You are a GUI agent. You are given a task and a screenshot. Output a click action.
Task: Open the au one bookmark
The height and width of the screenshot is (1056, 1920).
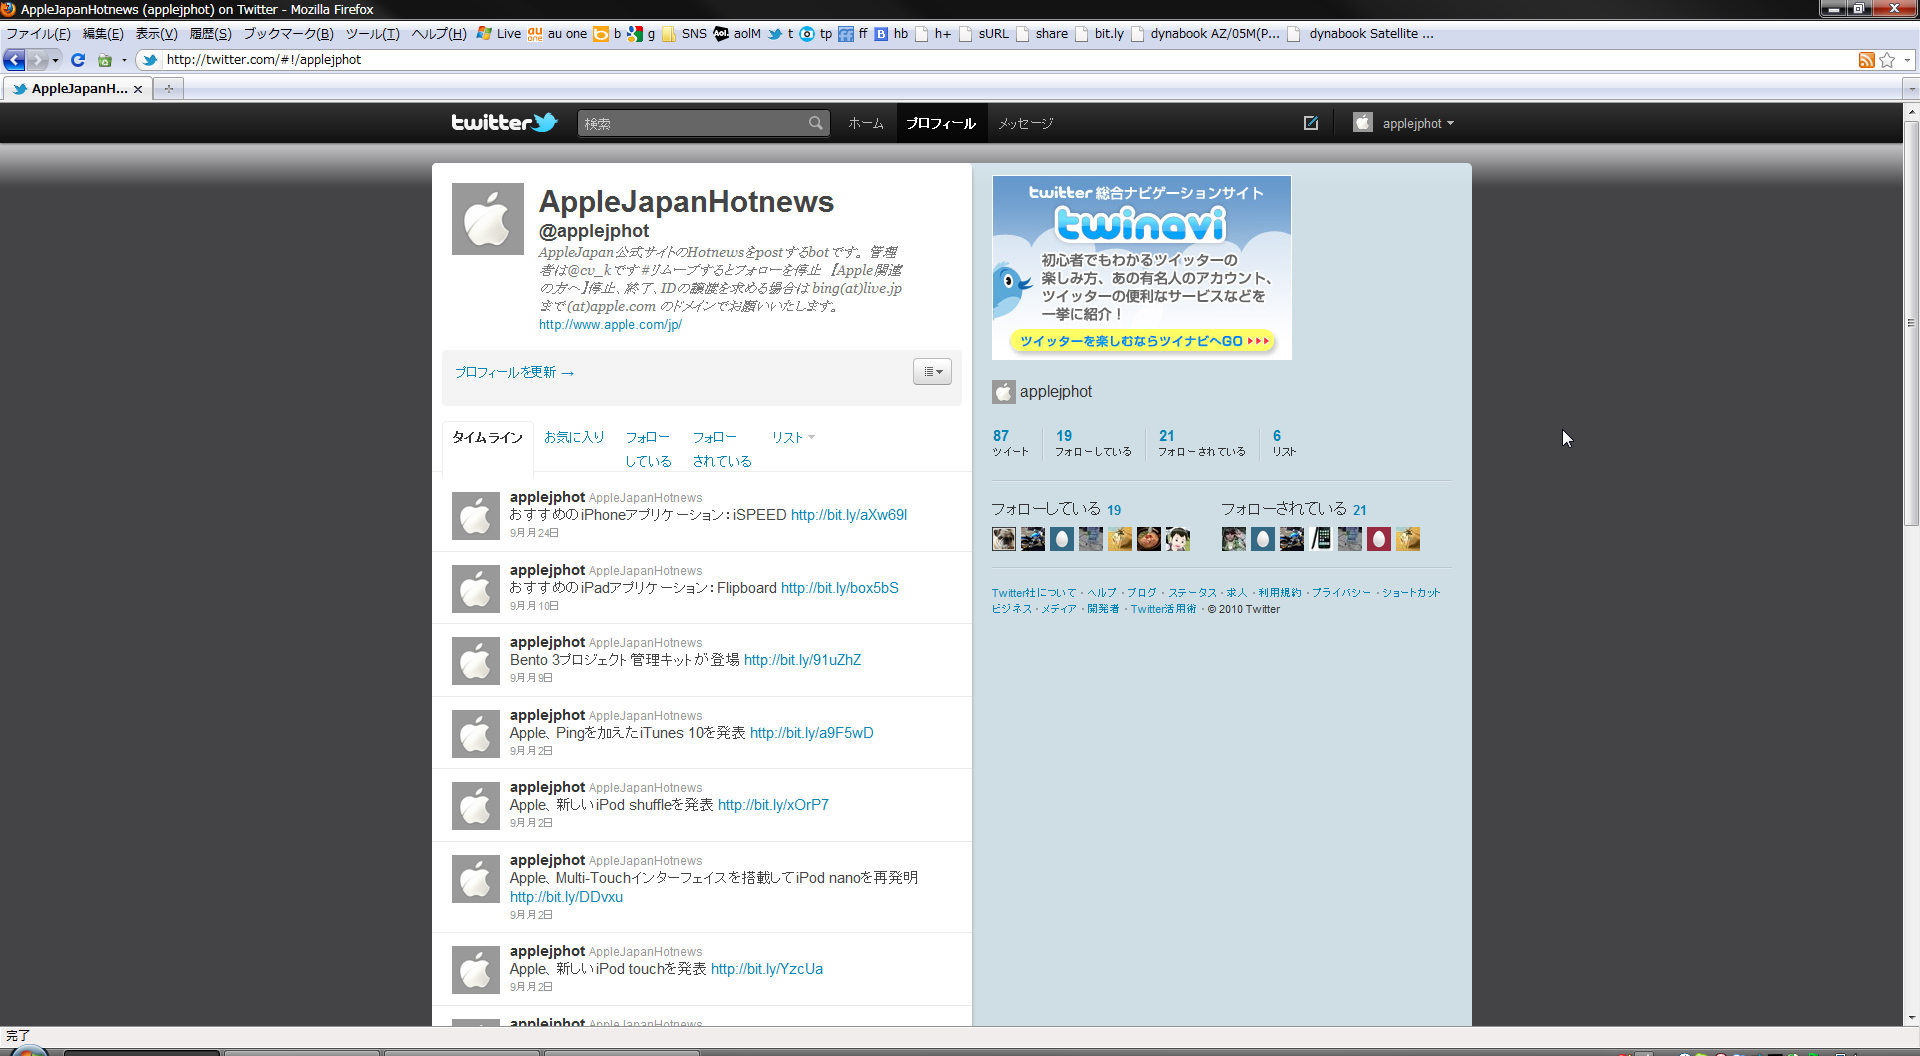tap(558, 33)
